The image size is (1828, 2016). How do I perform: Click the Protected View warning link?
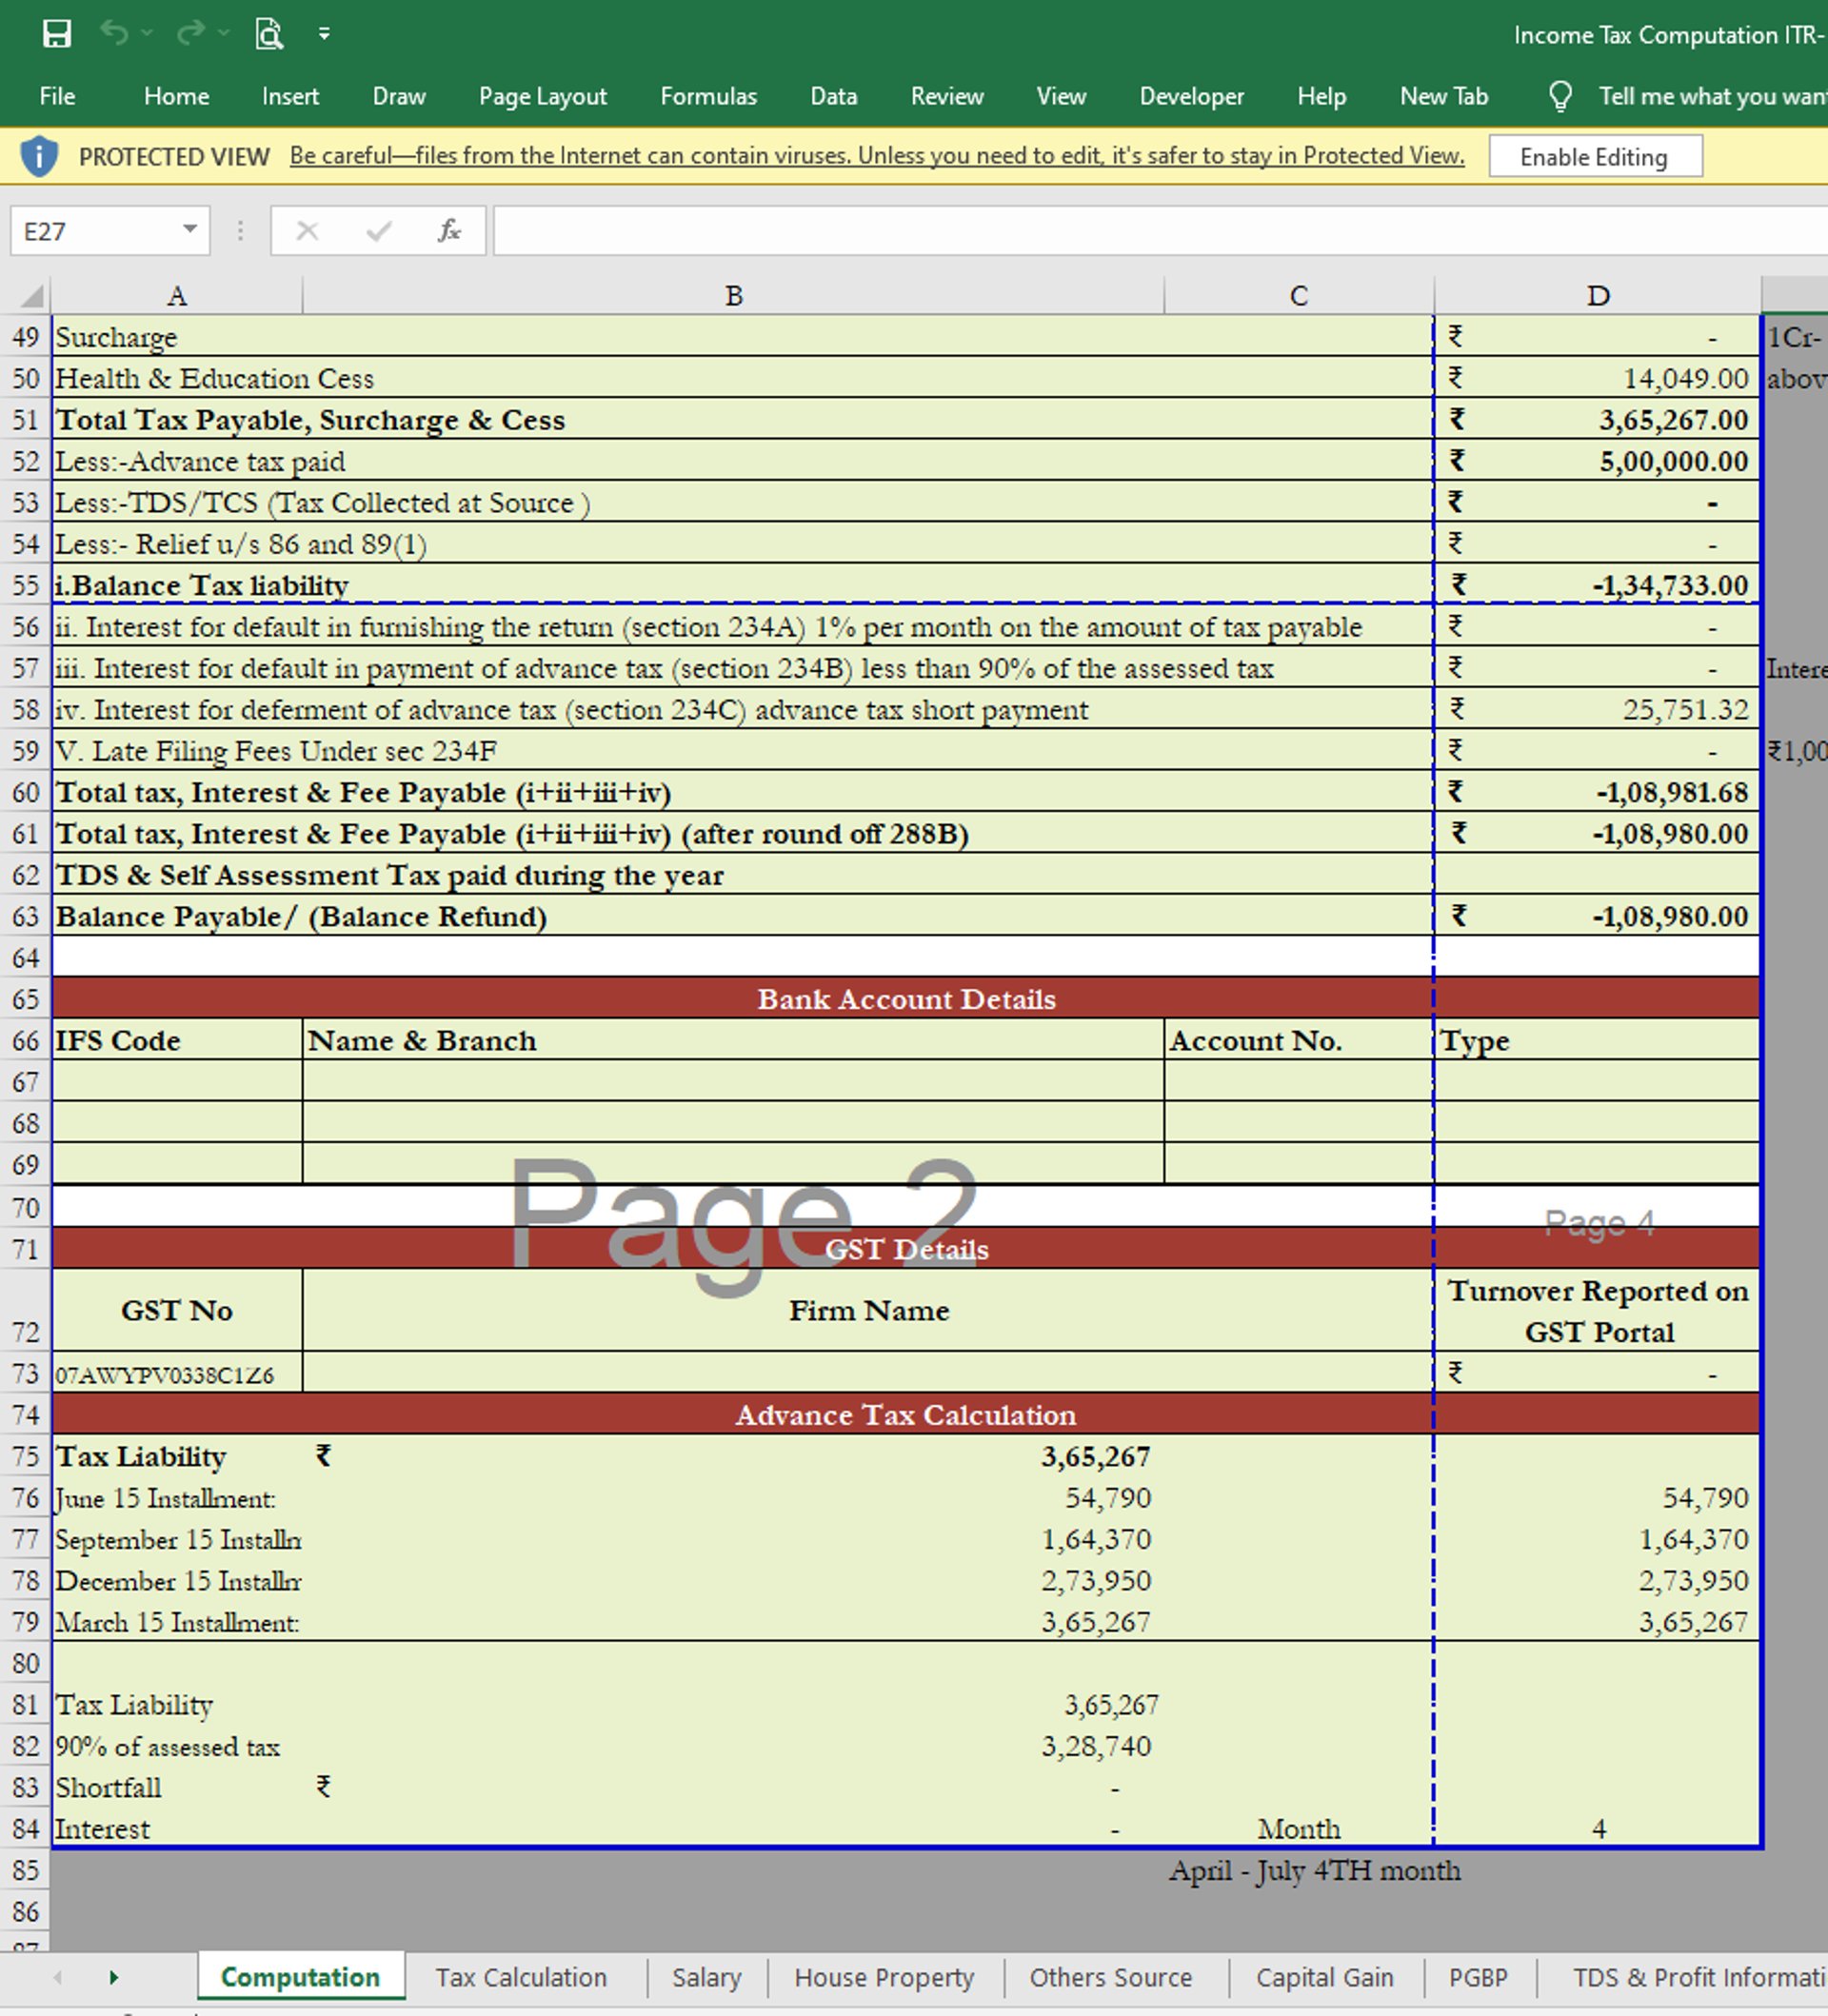pyautogui.click(x=876, y=156)
